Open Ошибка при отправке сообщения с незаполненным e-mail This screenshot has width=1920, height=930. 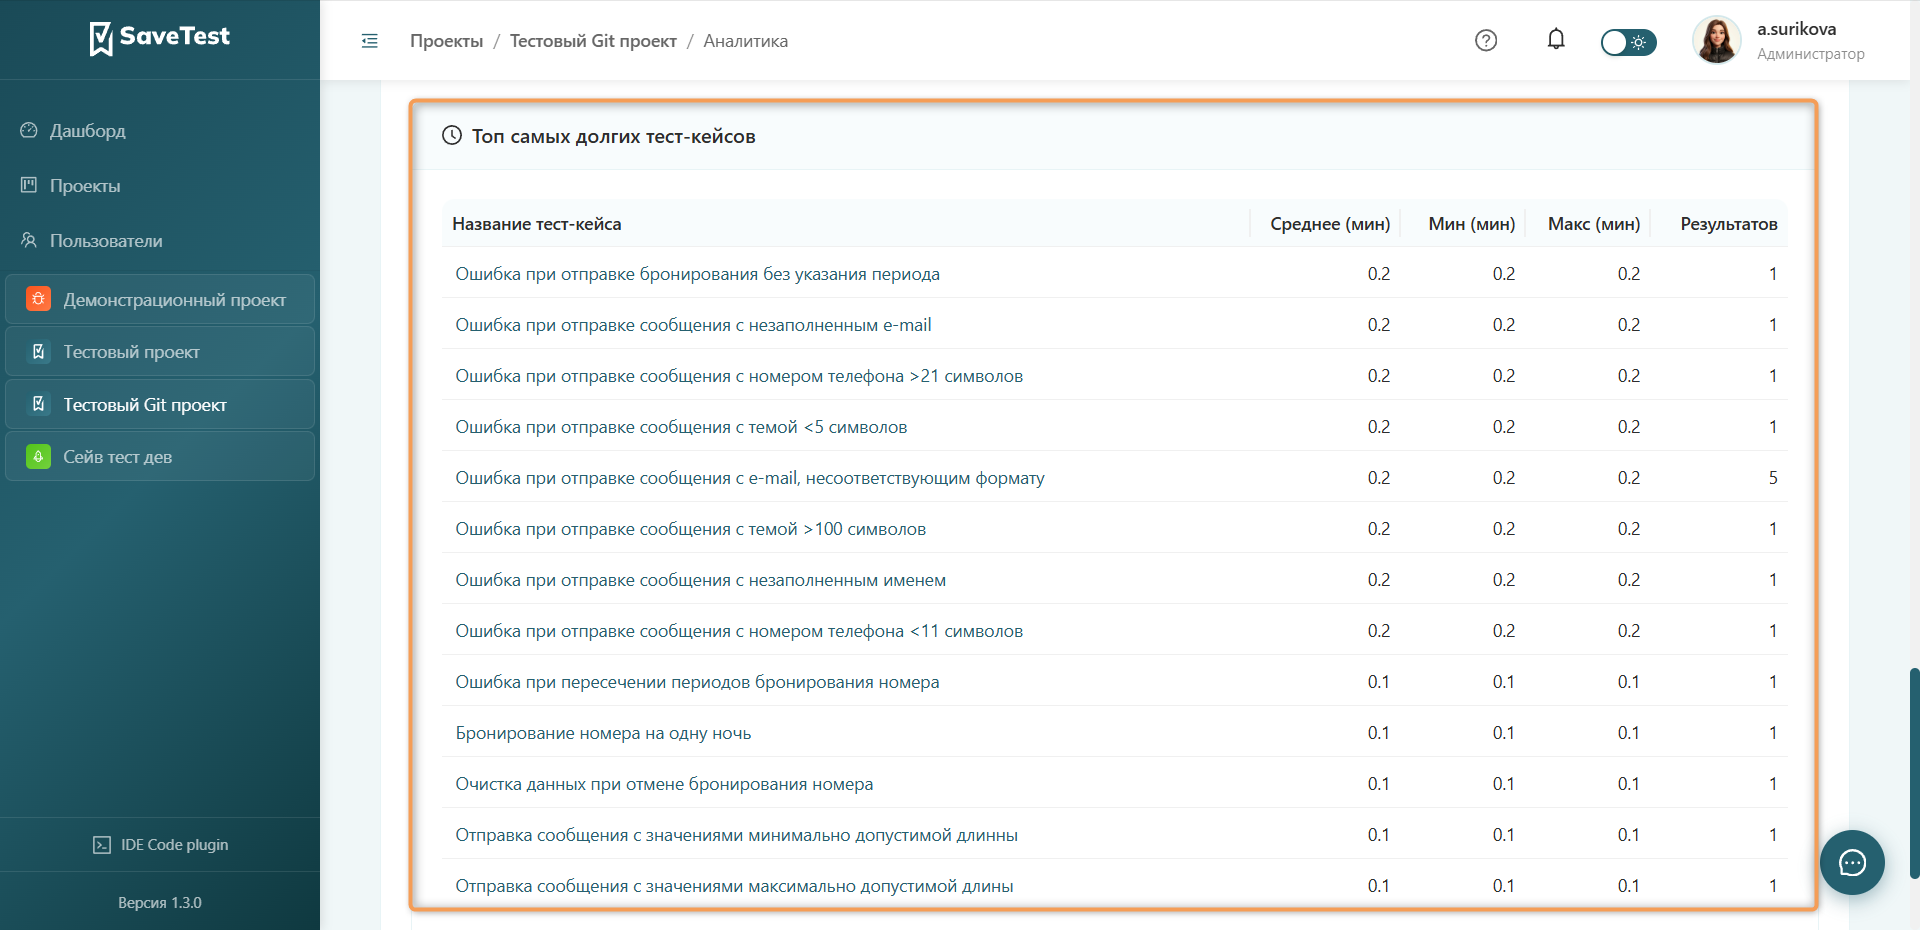693,325
